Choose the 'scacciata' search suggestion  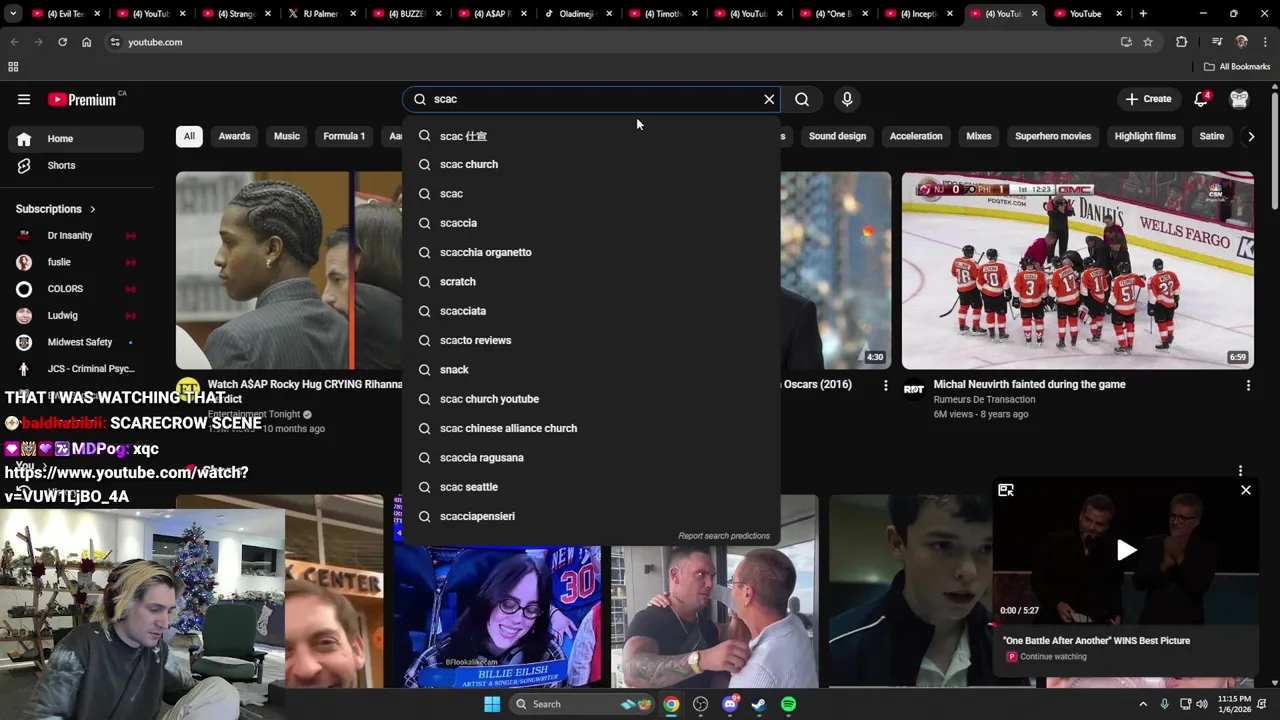591,311
